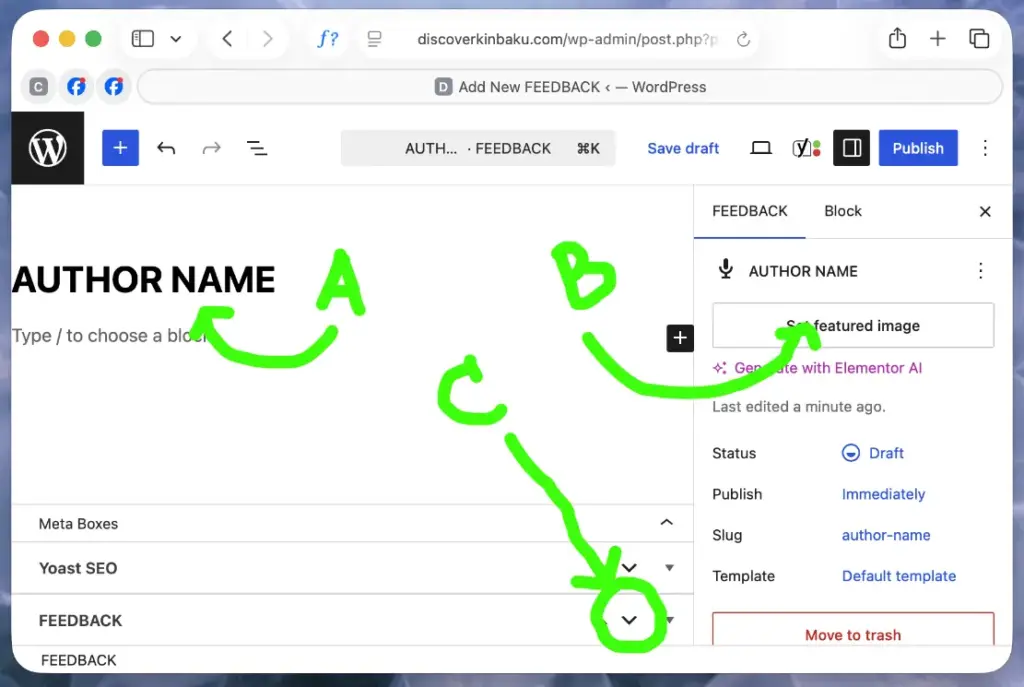Click the Default template link
The height and width of the screenshot is (687, 1024).
click(x=899, y=575)
